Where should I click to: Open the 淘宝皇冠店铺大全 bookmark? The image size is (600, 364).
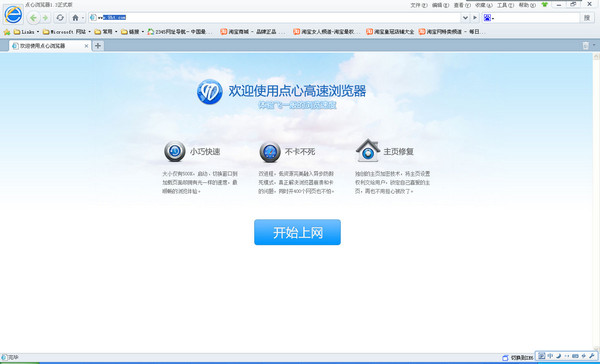pos(390,32)
